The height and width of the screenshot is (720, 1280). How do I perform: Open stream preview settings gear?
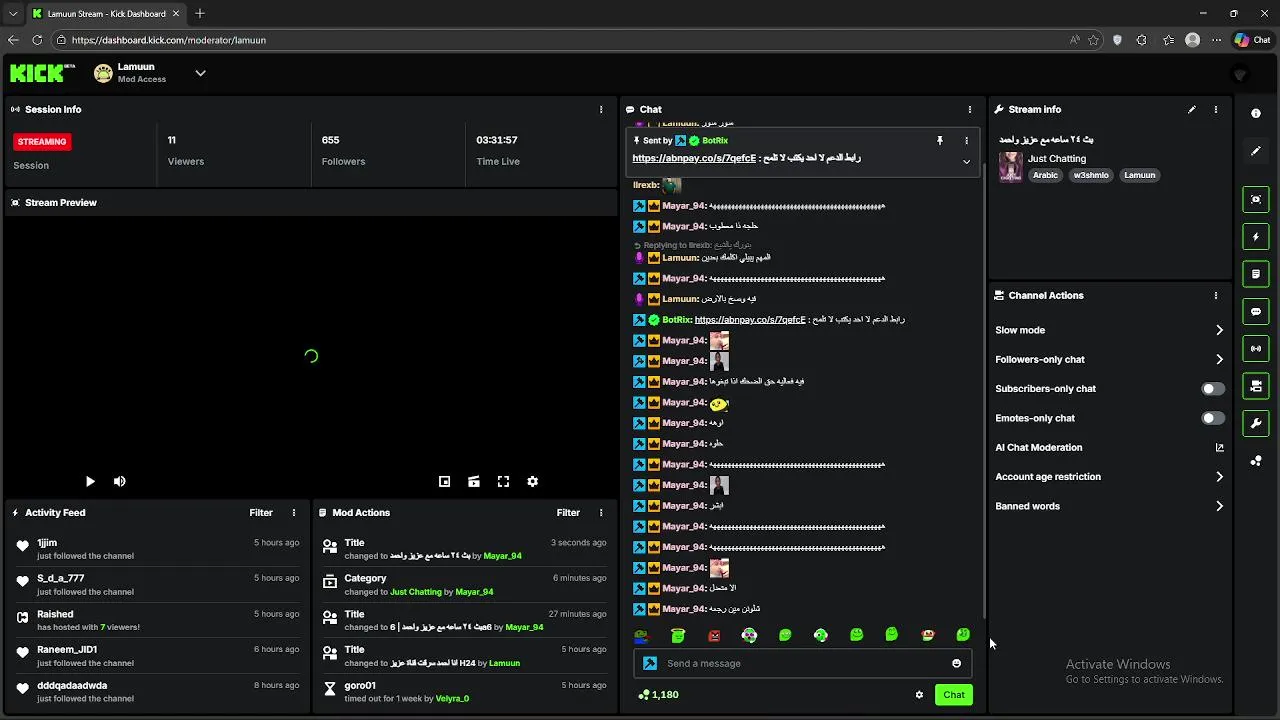[x=533, y=481]
